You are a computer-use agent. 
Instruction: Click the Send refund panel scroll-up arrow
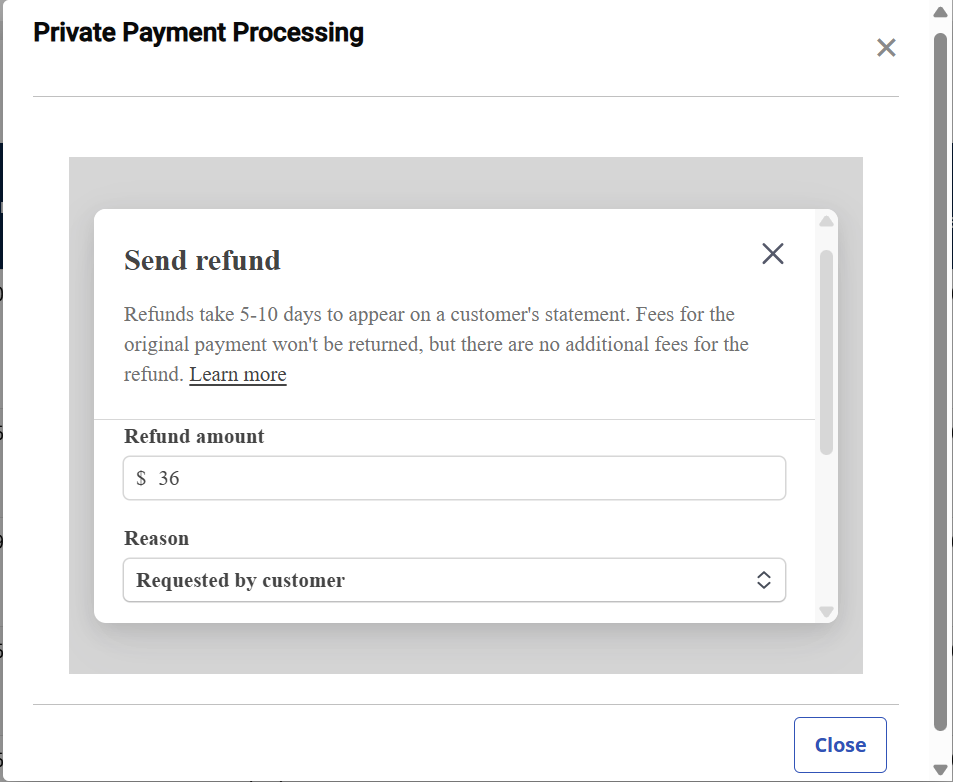pyautogui.click(x=826, y=221)
